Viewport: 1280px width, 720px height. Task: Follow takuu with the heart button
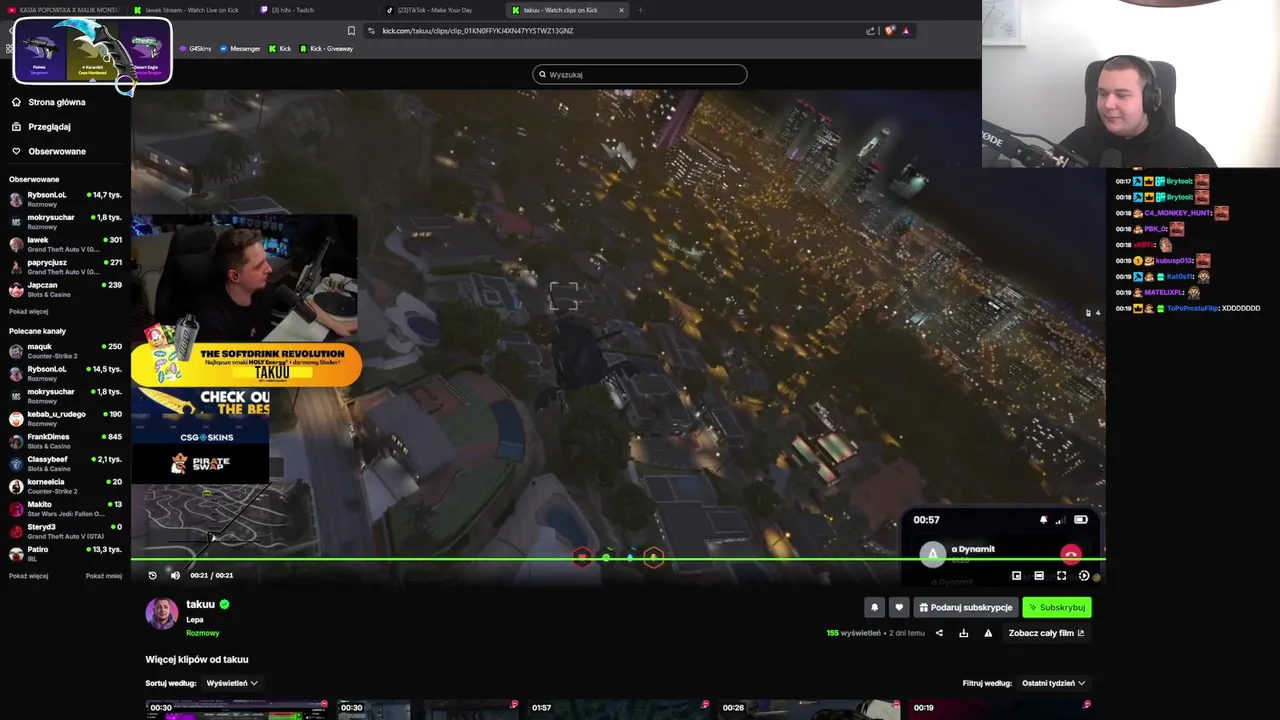pos(899,607)
